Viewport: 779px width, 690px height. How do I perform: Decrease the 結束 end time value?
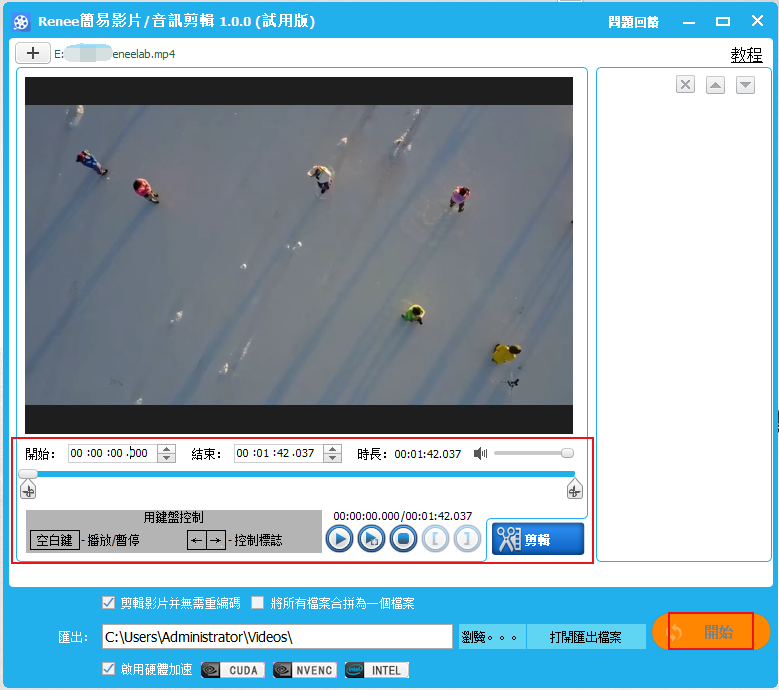(333, 458)
